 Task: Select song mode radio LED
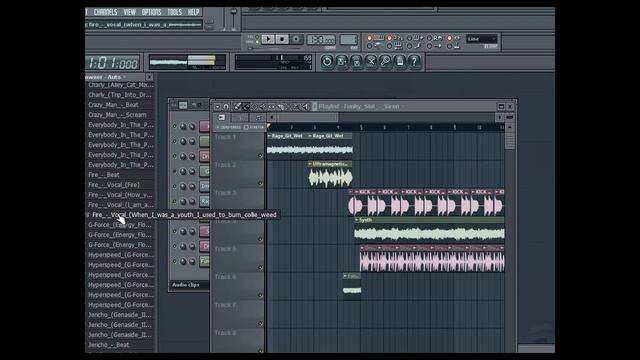pyautogui.click(x=257, y=42)
